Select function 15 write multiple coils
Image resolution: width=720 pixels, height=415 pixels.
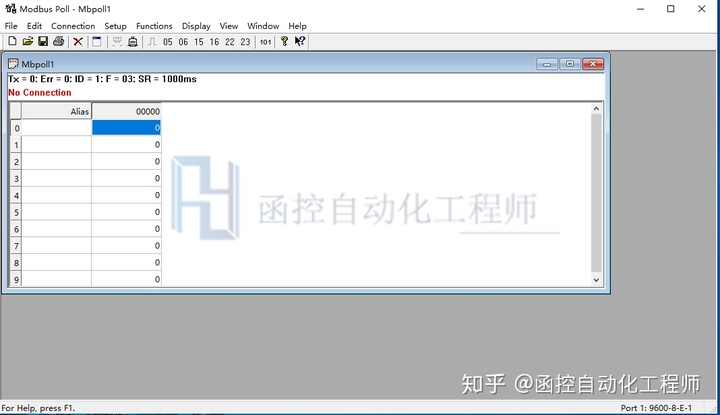coord(199,42)
